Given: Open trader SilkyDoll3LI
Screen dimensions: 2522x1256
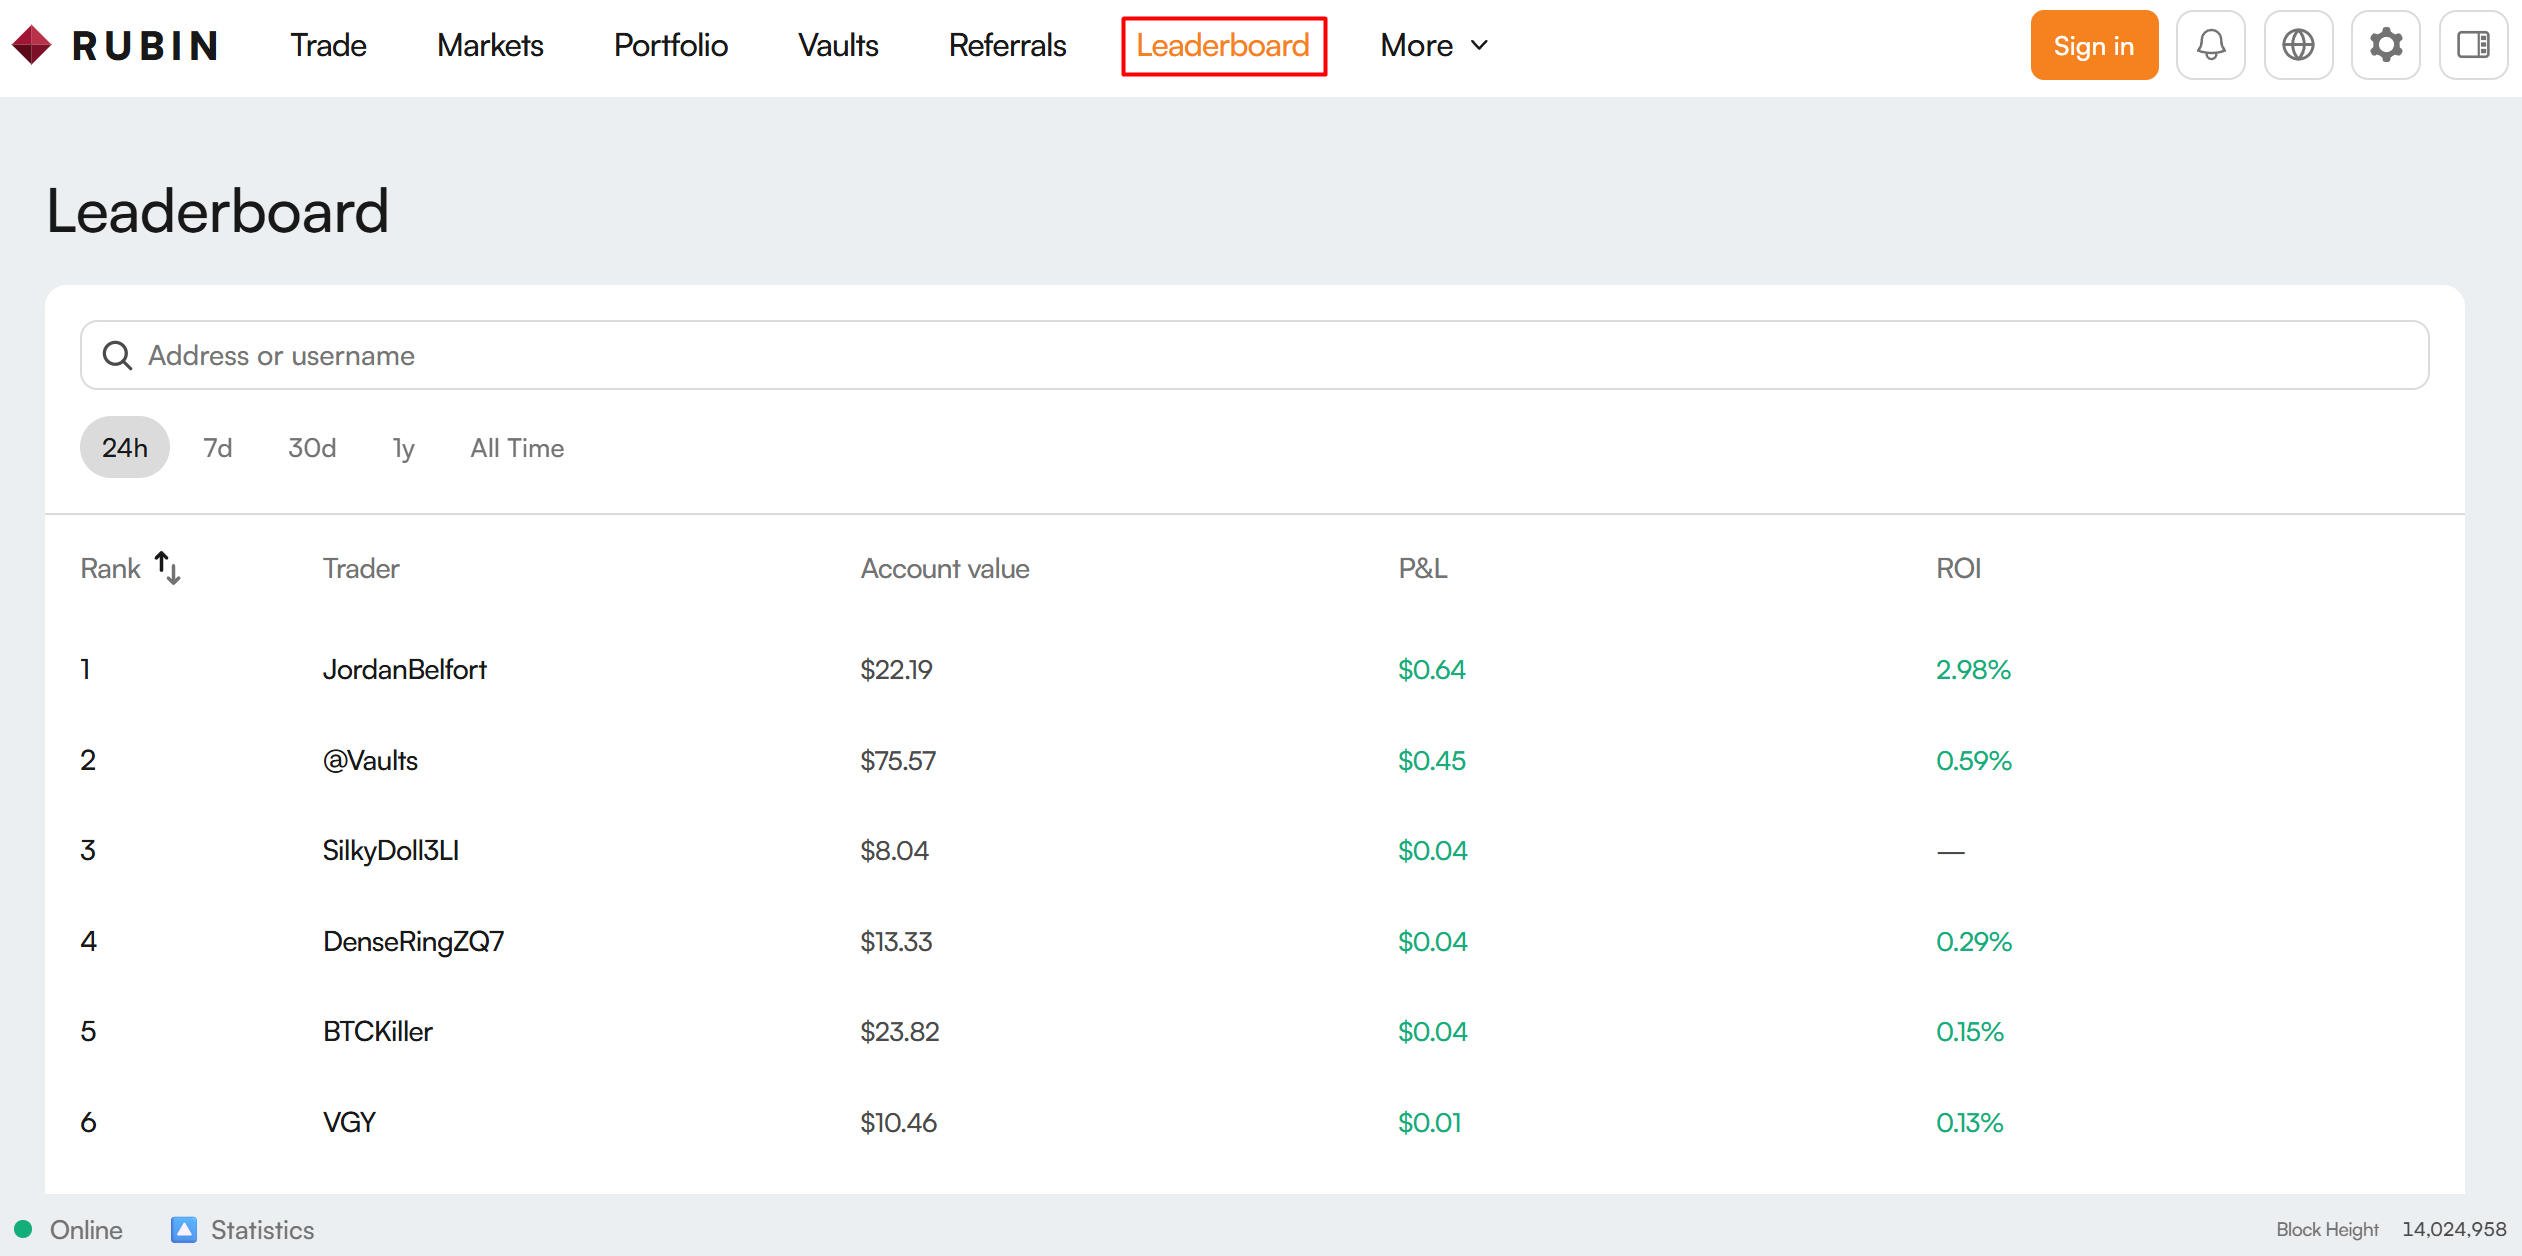Looking at the screenshot, I should pyautogui.click(x=390, y=850).
